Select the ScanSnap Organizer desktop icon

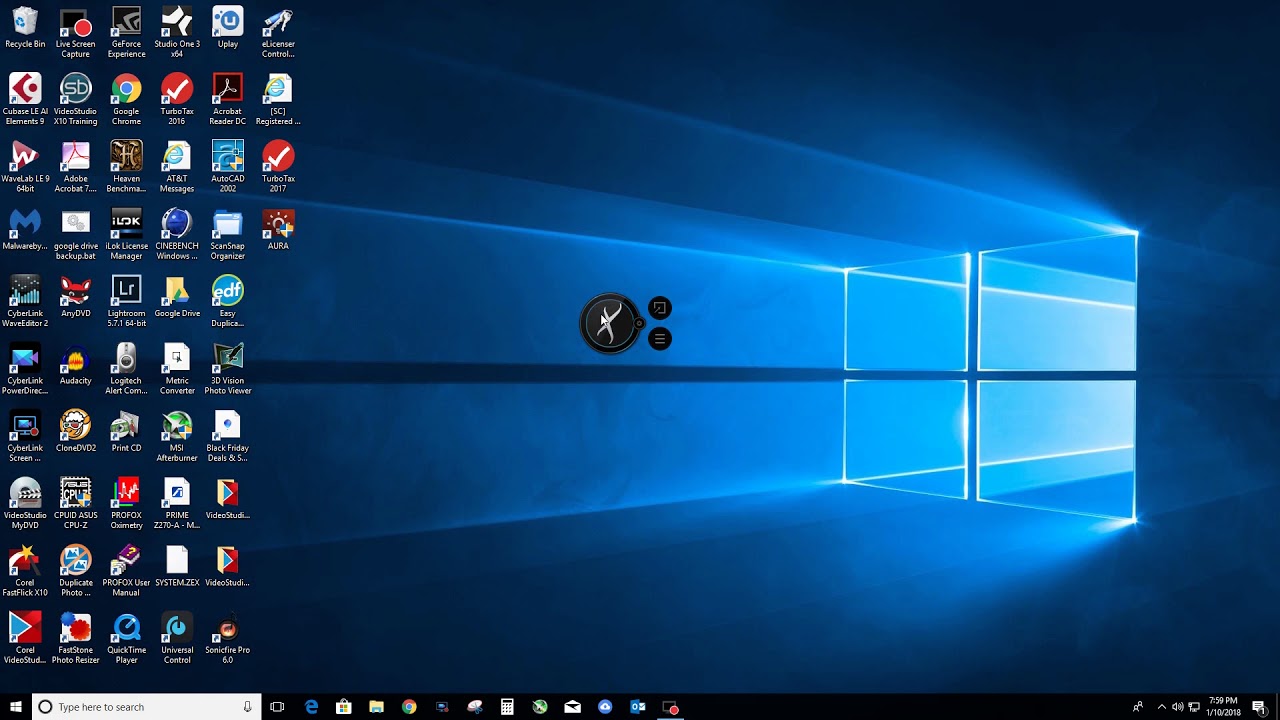[x=228, y=235]
